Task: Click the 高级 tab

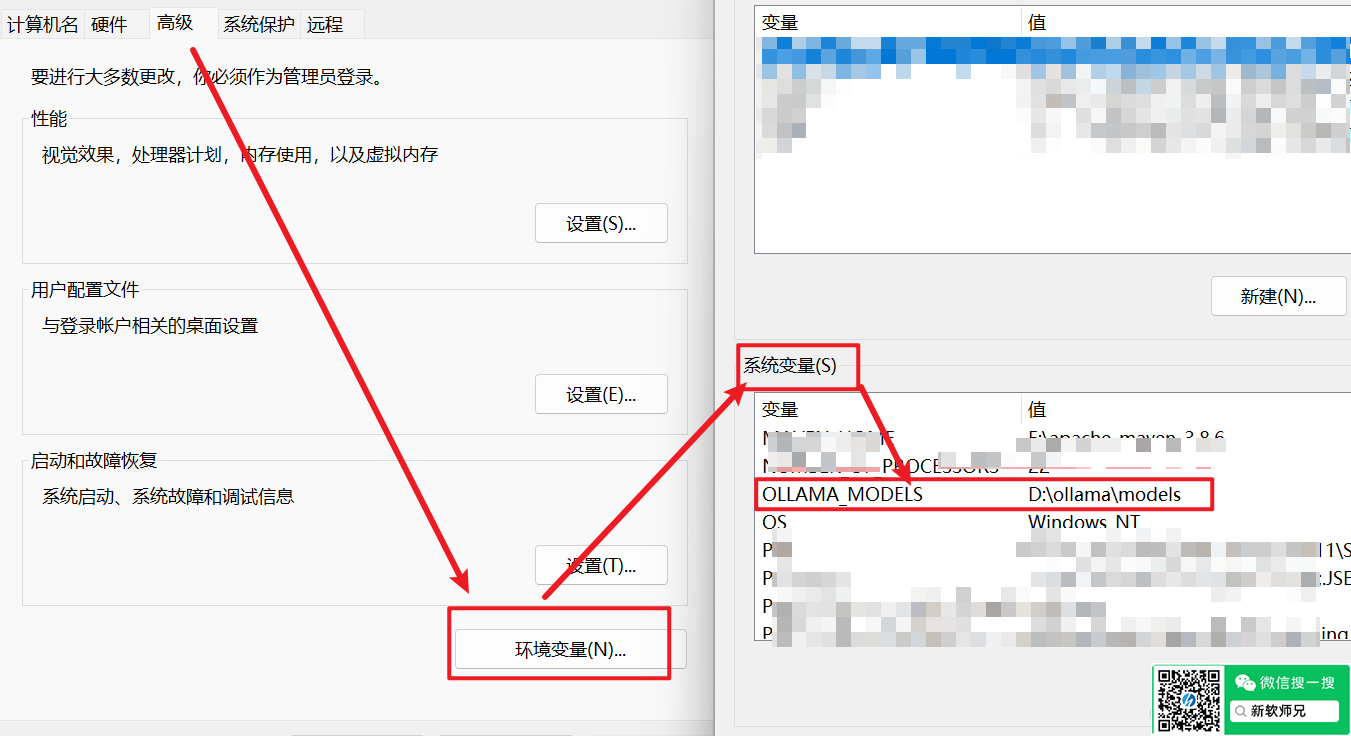Action: [174, 22]
